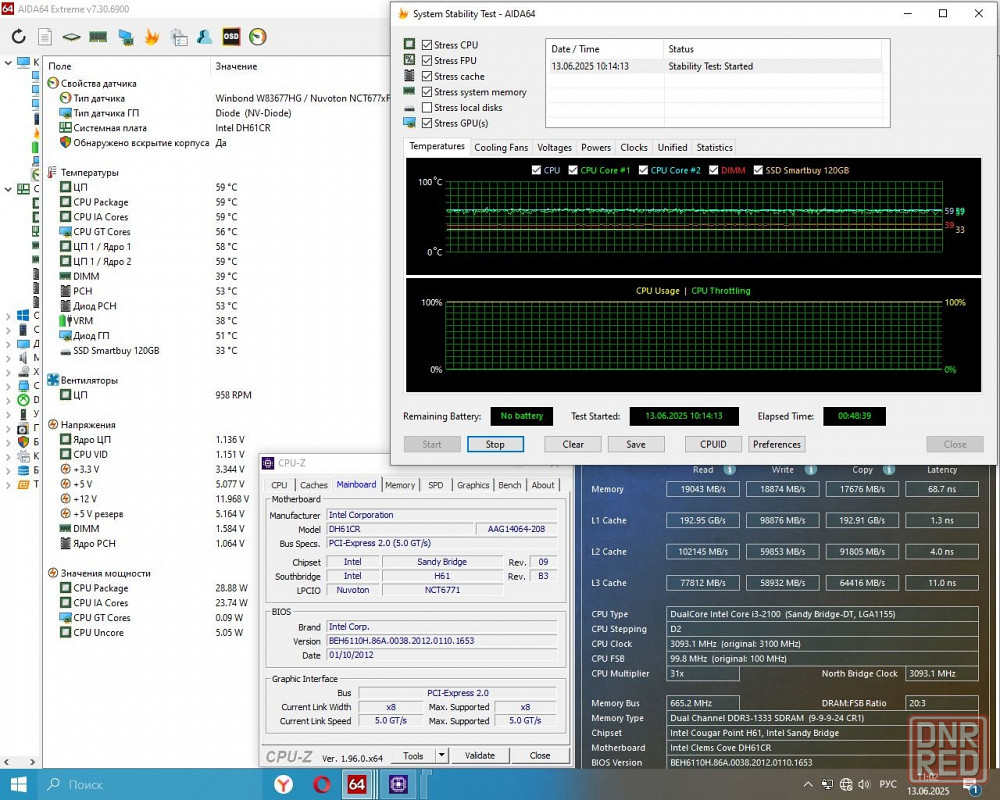The image size is (1000, 800).
Task: Open Copy column info icon
Action: click(x=888, y=470)
